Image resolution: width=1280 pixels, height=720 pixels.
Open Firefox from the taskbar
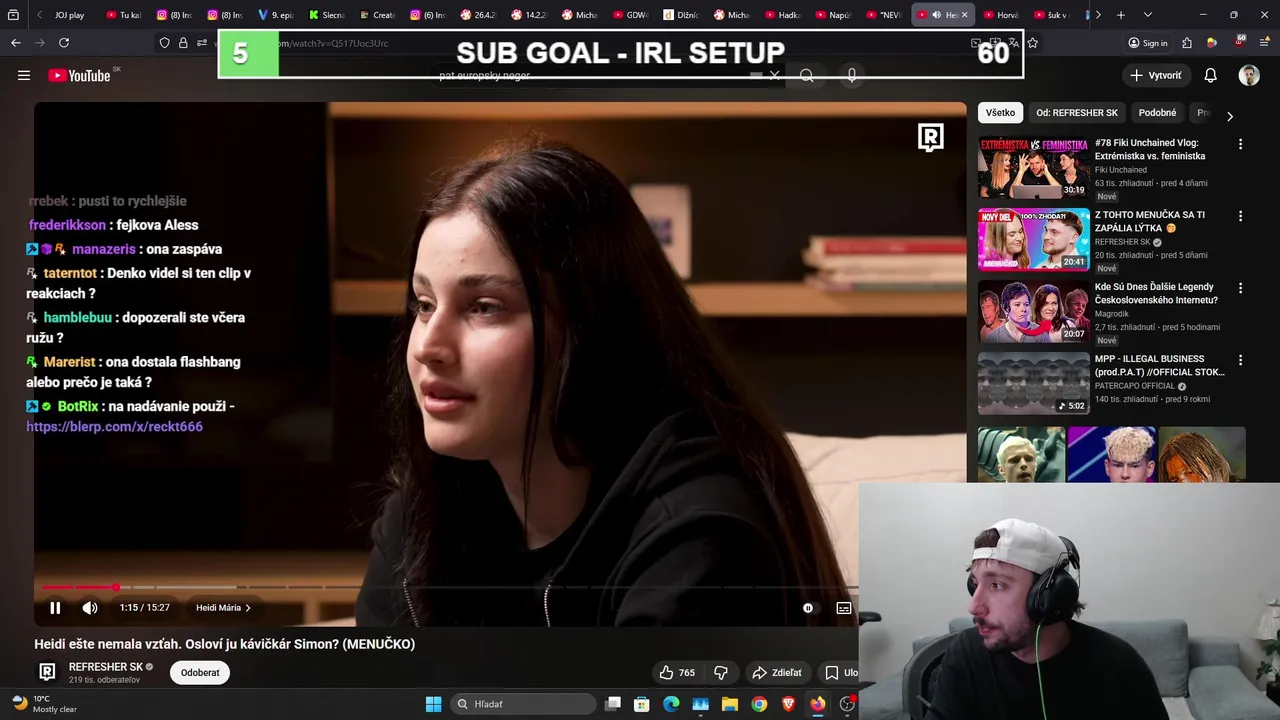point(818,704)
